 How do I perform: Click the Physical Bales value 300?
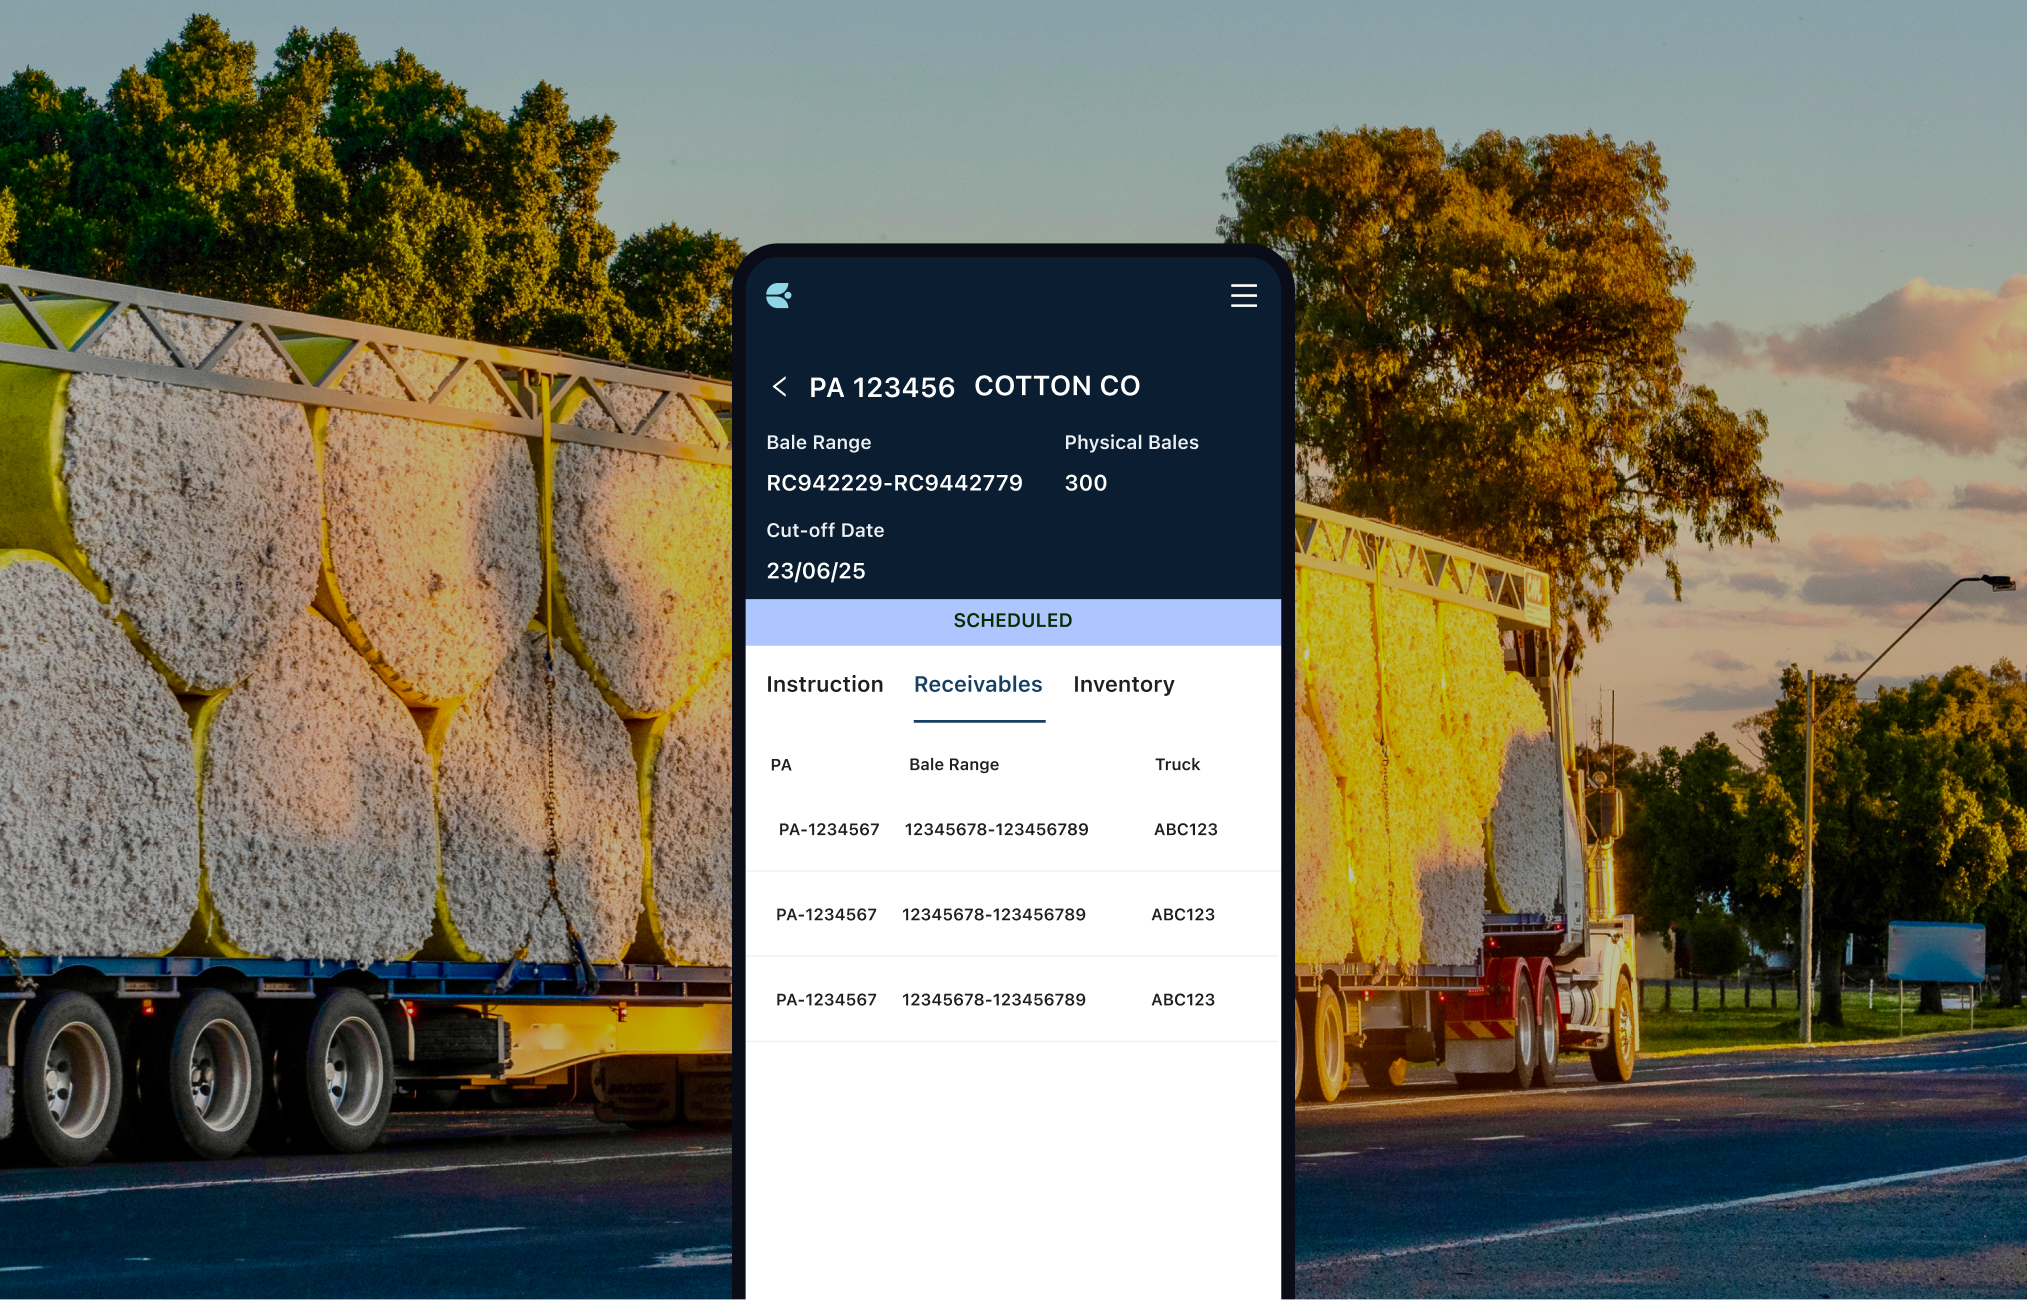1085,483
